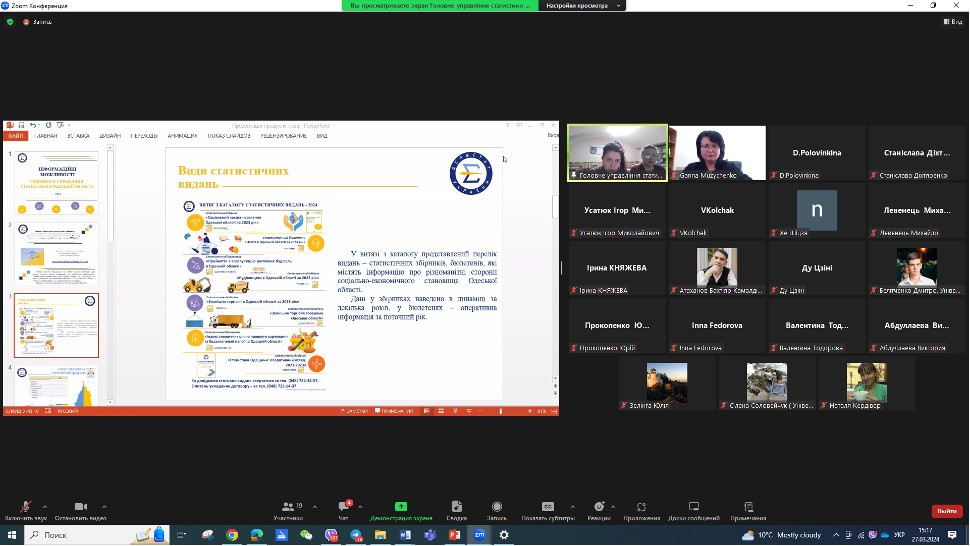Image resolution: width=970 pixels, height=546 pixels.
Task: Show subtitles via the CC icon
Action: click(547, 509)
